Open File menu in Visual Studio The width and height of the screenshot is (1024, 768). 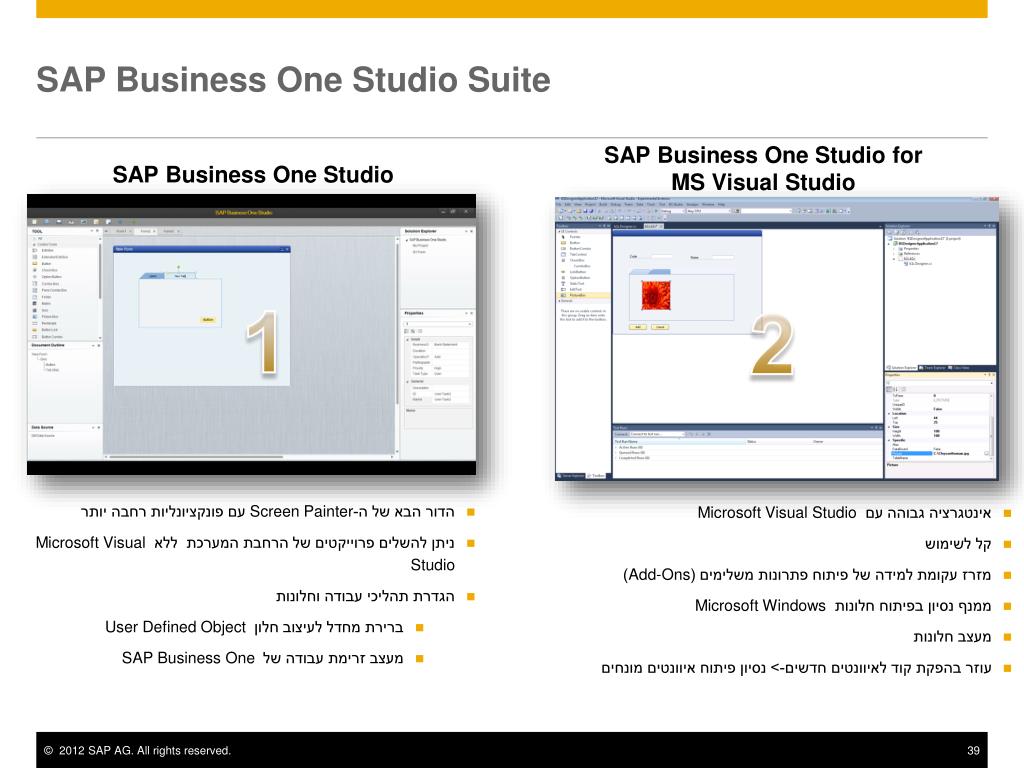pyautogui.click(x=559, y=204)
